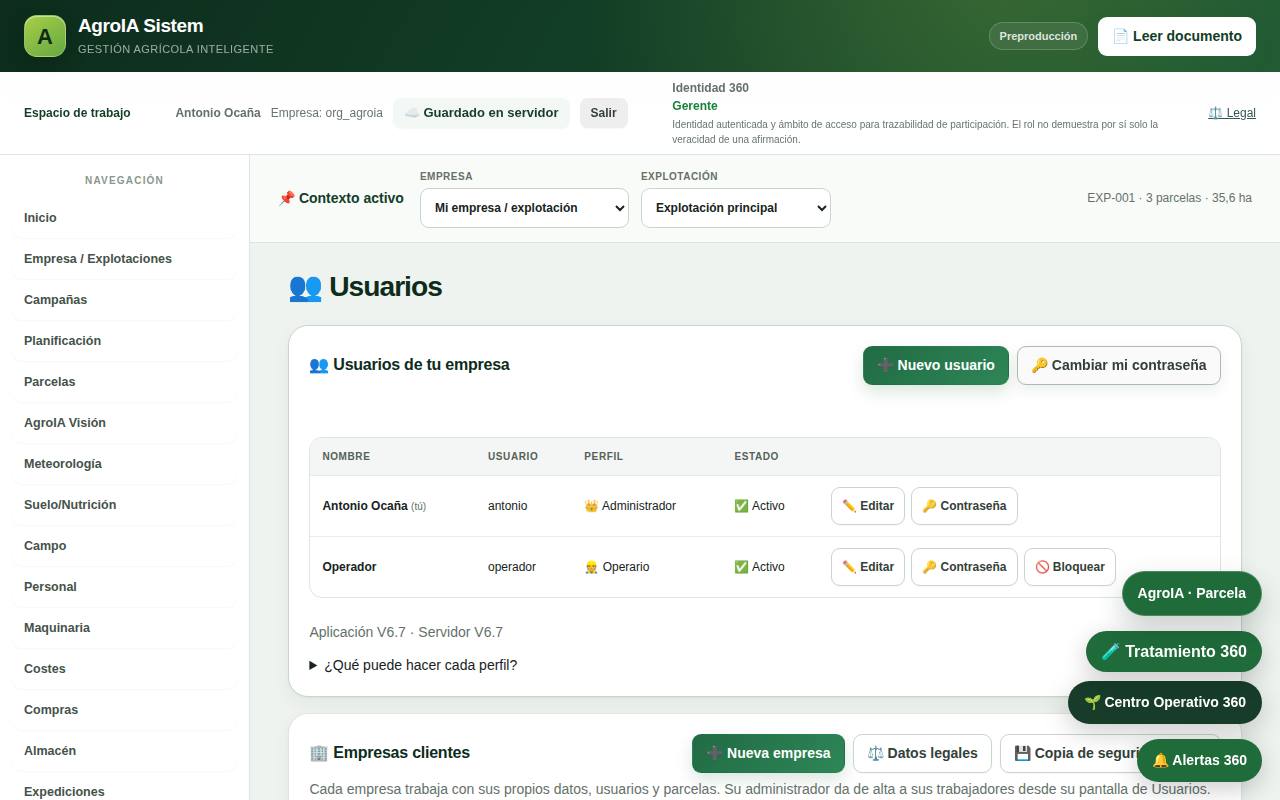Open Almacén section

point(124,751)
